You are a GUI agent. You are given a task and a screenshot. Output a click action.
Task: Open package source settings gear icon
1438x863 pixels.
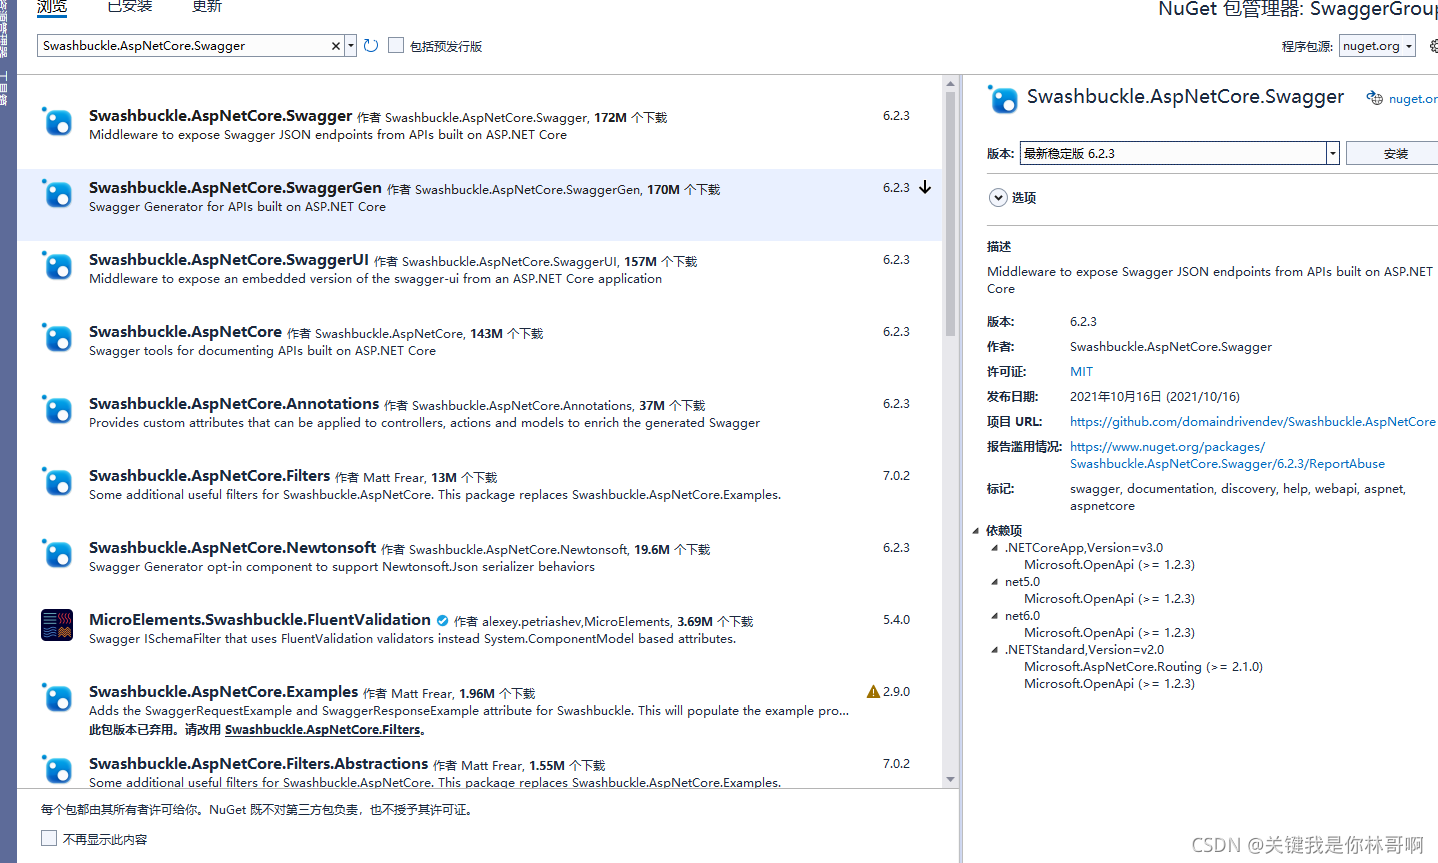pos(1433,46)
